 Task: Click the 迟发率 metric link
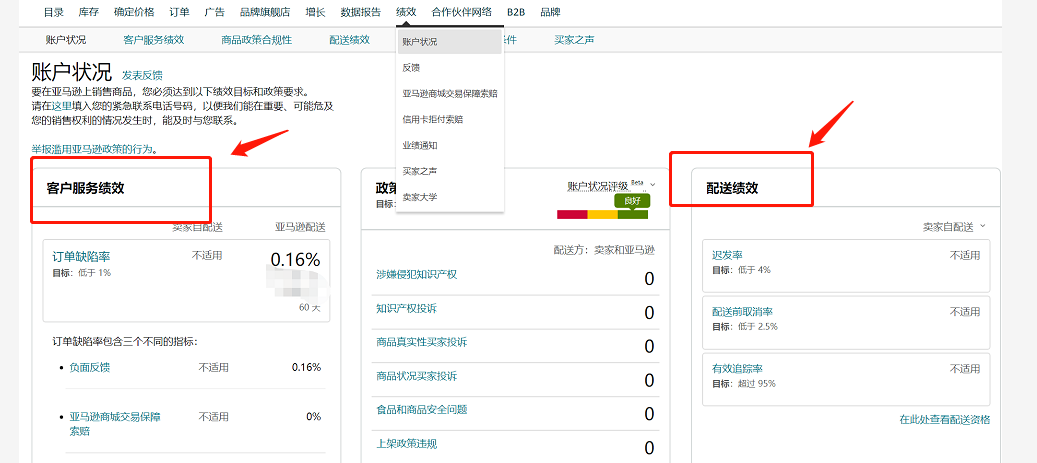tap(727, 255)
